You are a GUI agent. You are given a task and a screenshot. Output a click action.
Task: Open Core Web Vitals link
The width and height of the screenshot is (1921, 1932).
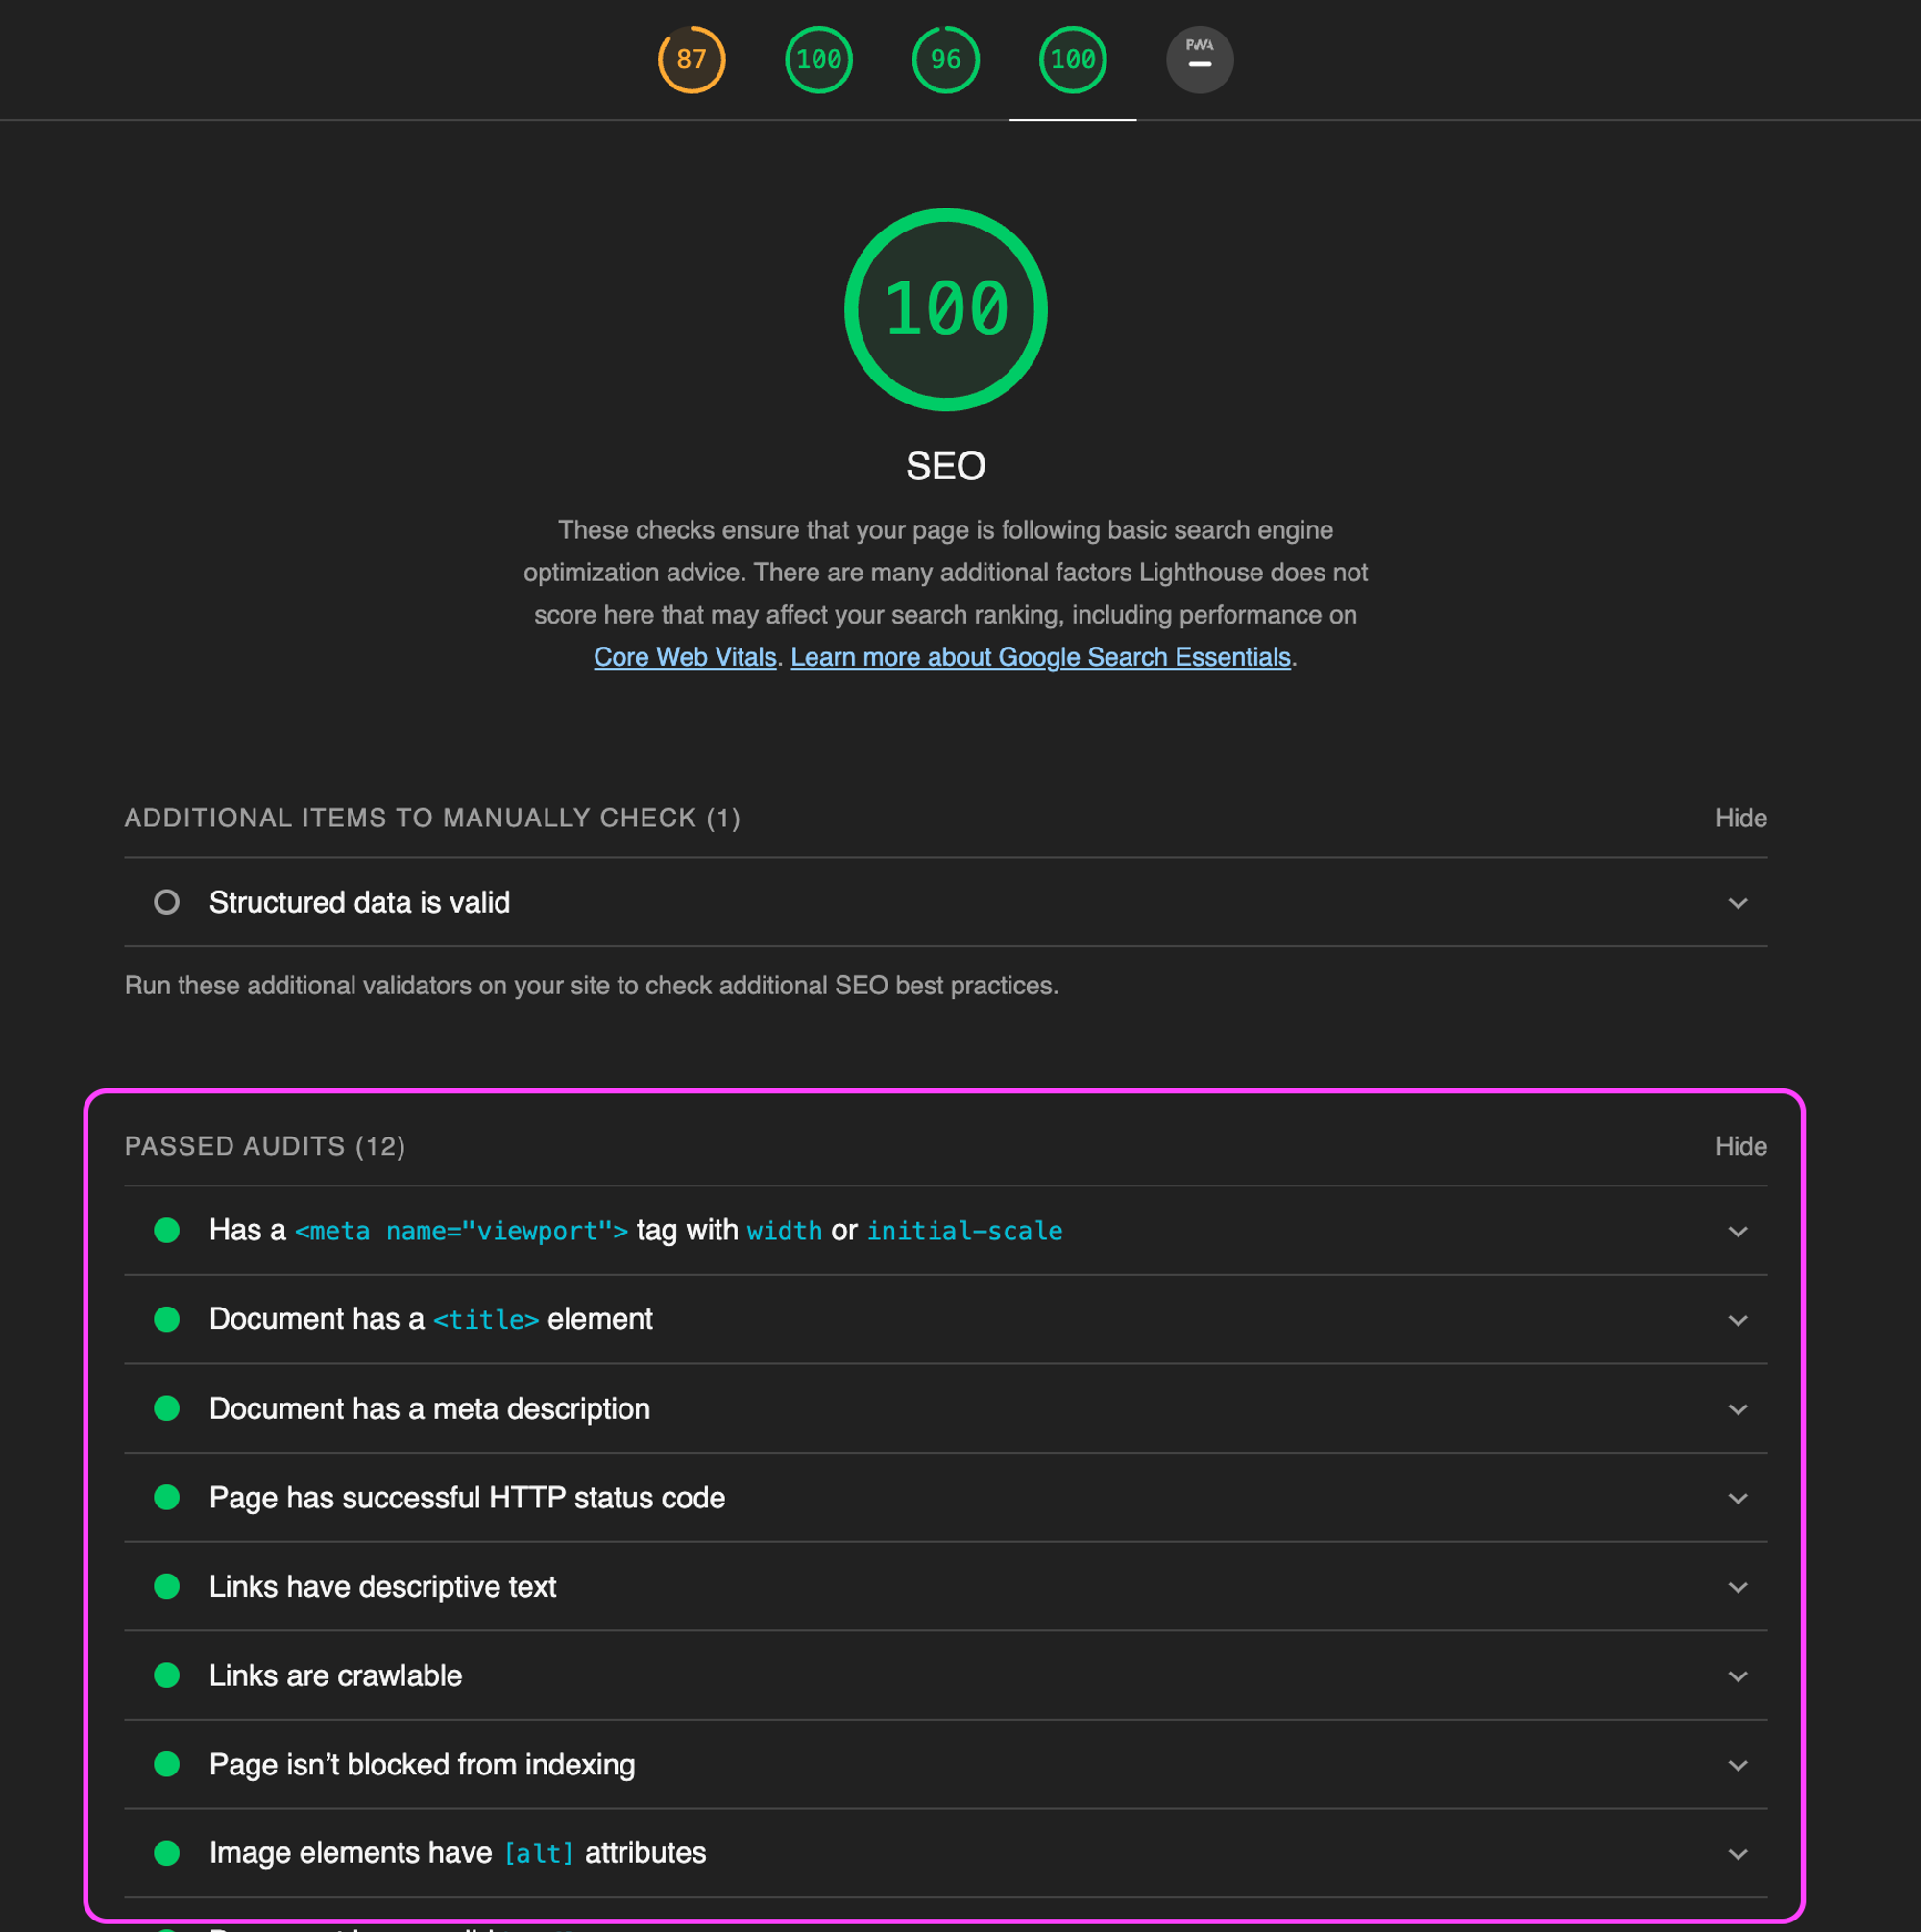coord(688,658)
